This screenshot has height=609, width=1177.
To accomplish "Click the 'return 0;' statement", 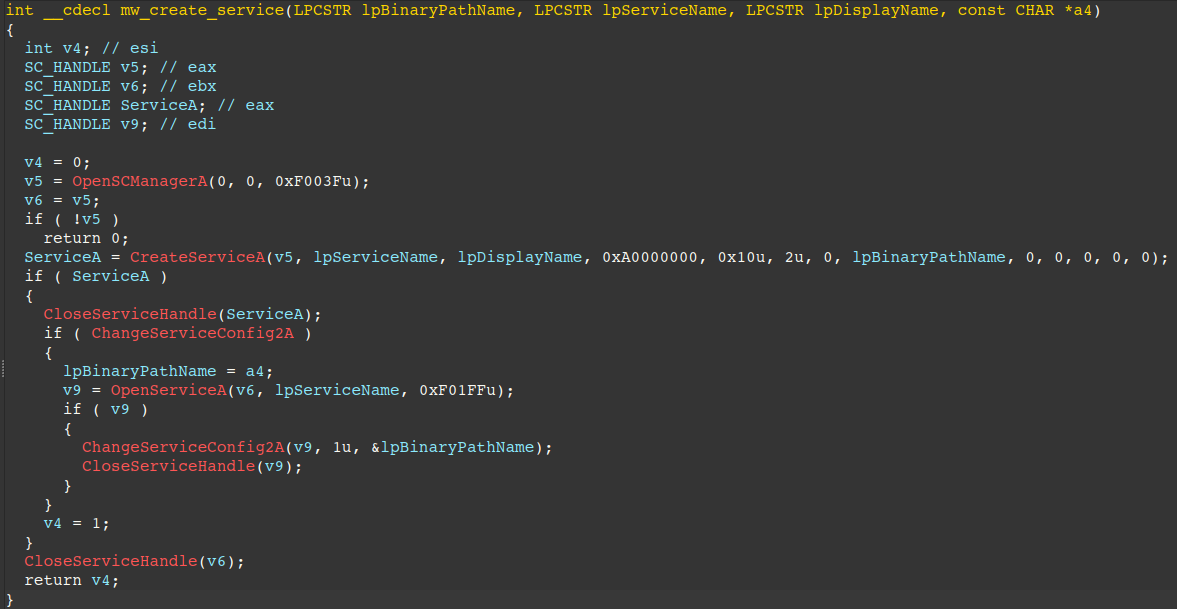I will tap(86, 238).
